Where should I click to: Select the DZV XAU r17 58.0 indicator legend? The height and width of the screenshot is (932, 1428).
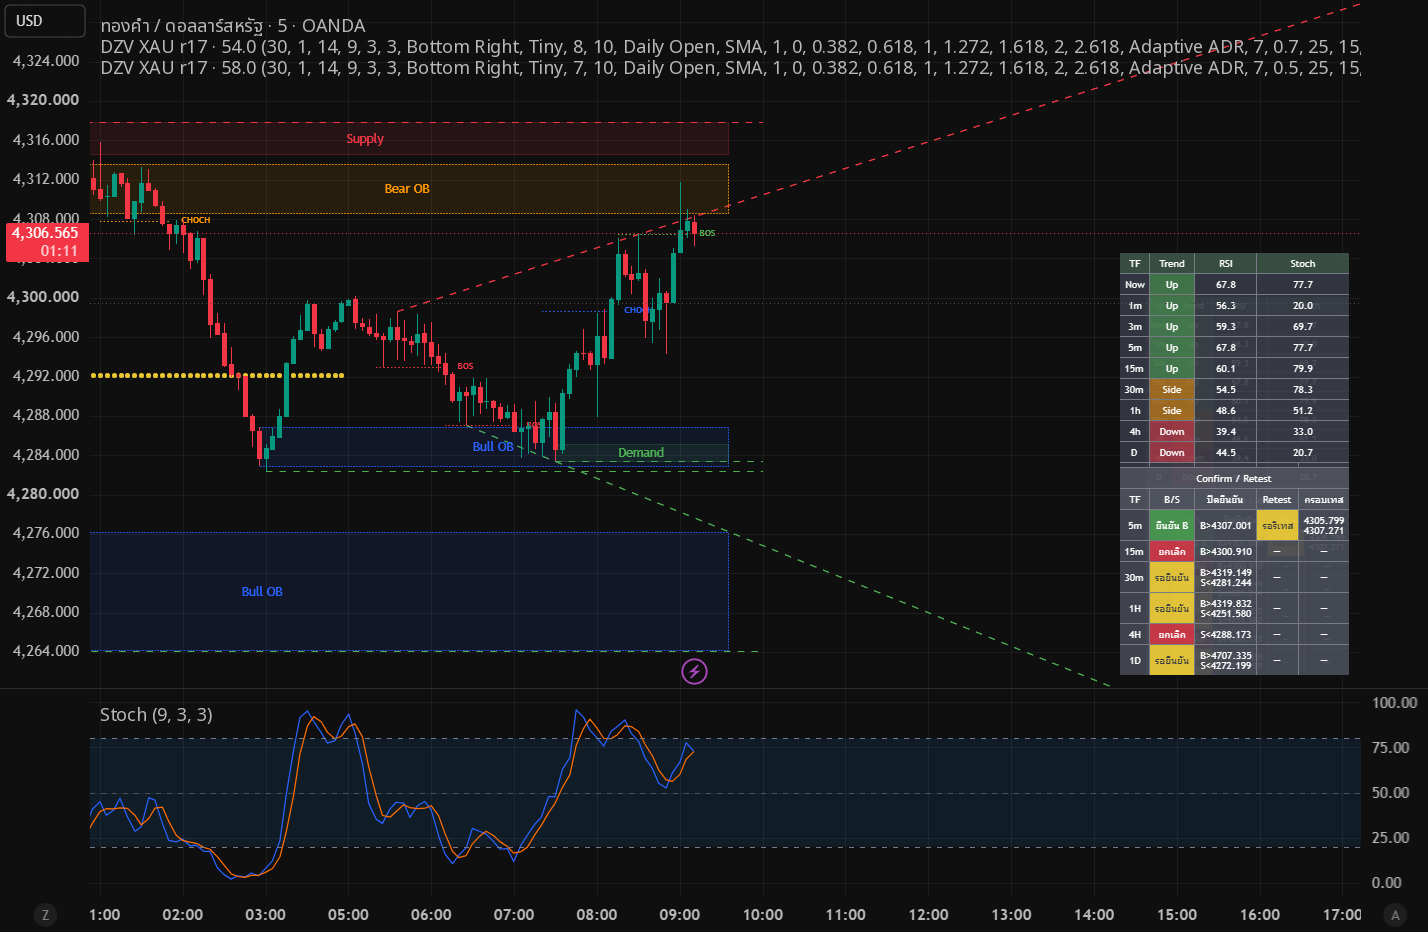click(x=730, y=68)
